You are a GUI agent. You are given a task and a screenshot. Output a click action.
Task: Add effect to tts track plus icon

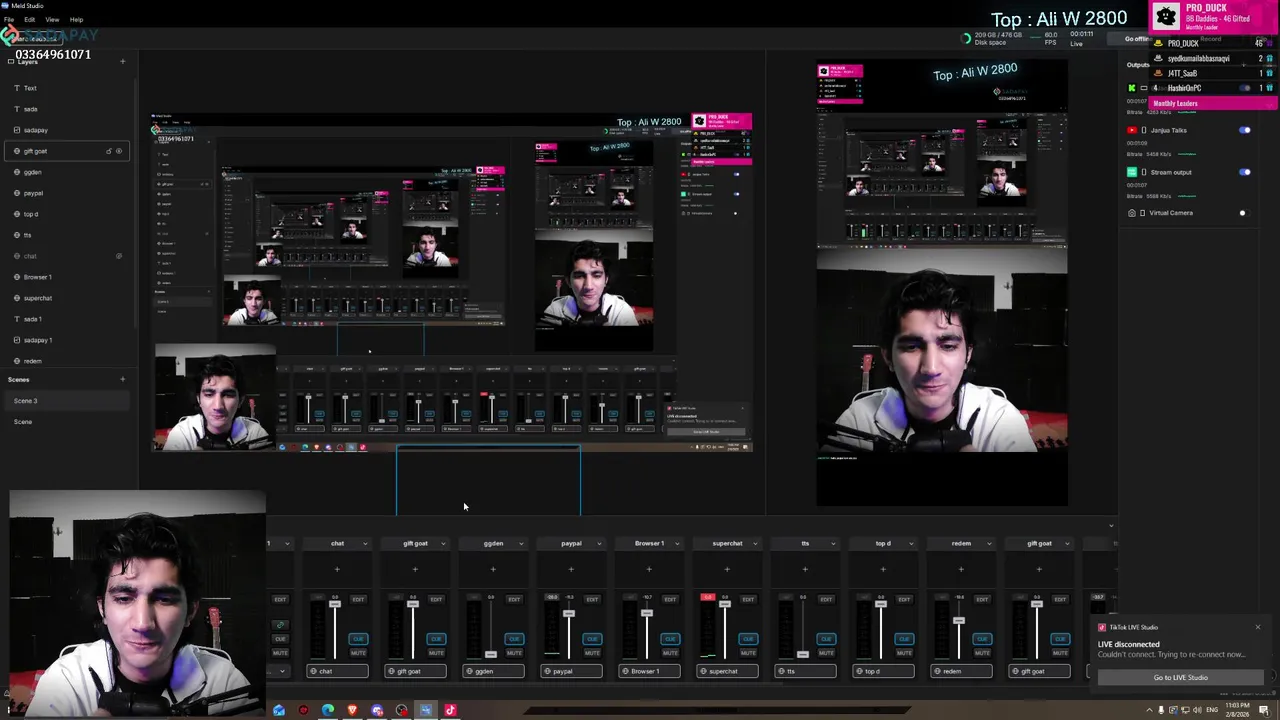pyautogui.click(x=805, y=569)
